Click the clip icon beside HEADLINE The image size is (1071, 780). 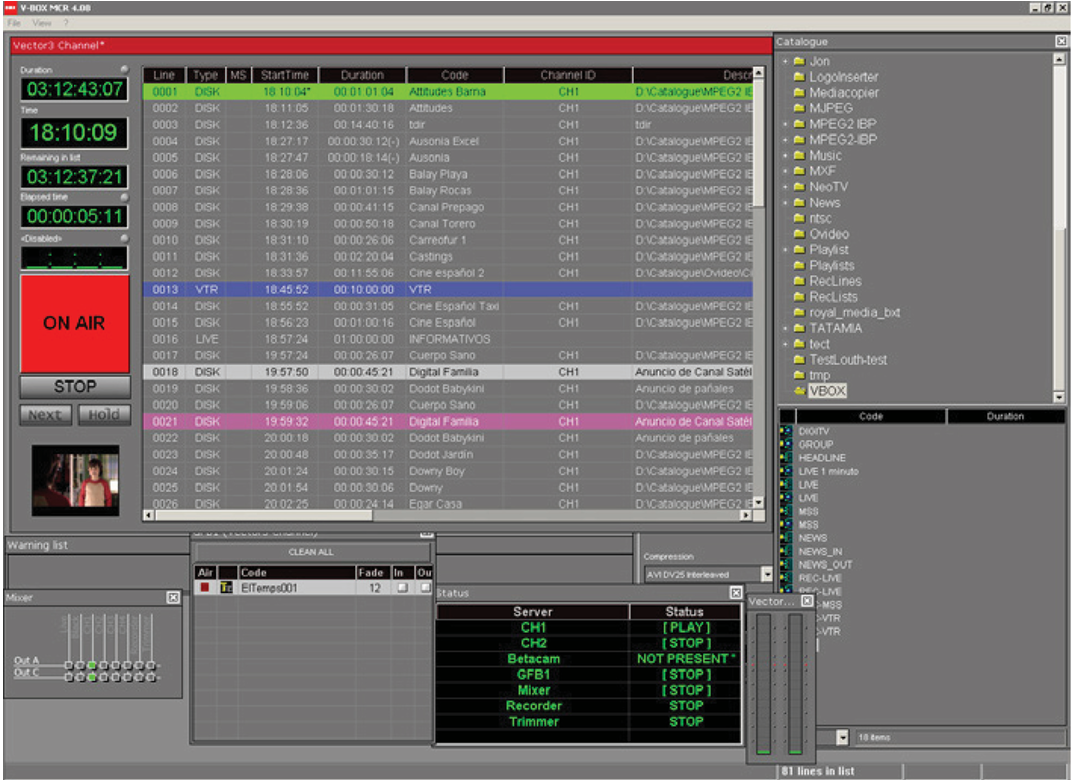(x=786, y=458)
